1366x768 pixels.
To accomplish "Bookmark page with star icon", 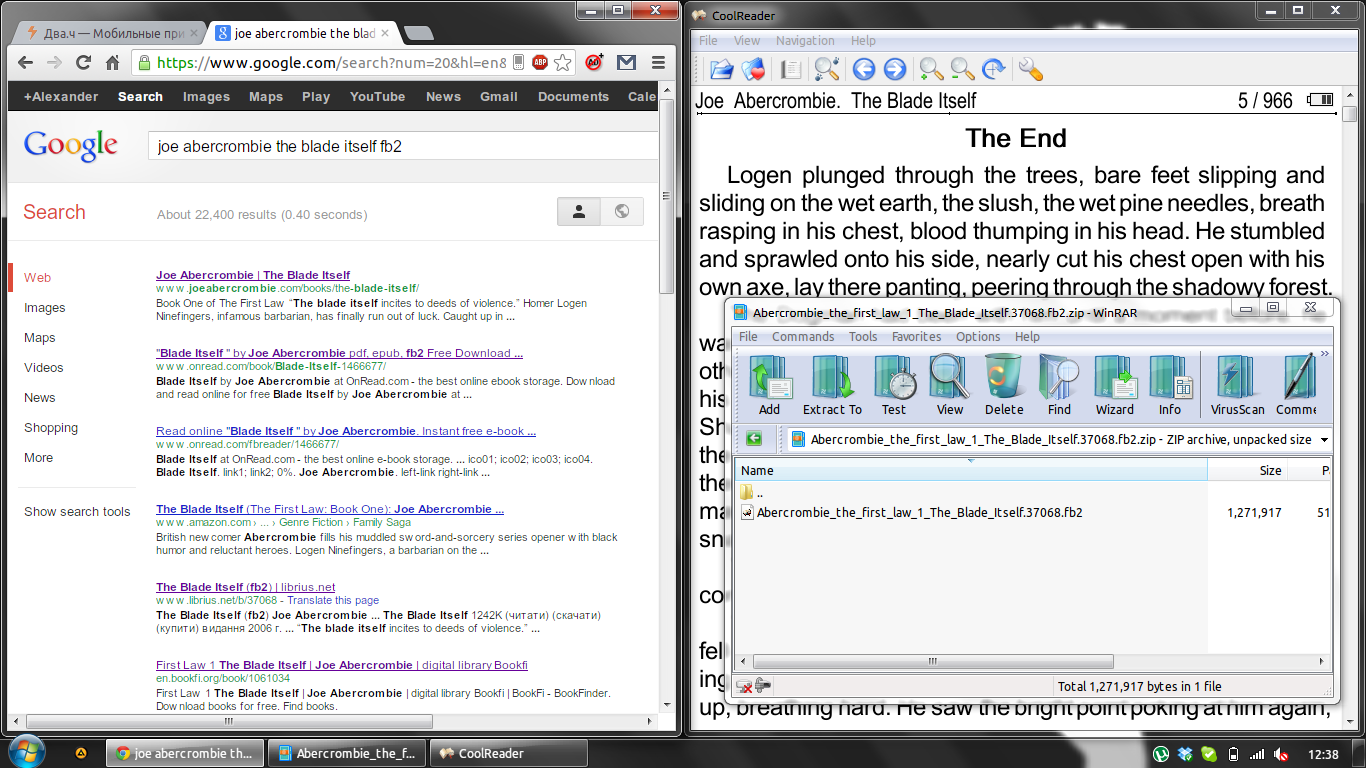I will click(563, 62).
